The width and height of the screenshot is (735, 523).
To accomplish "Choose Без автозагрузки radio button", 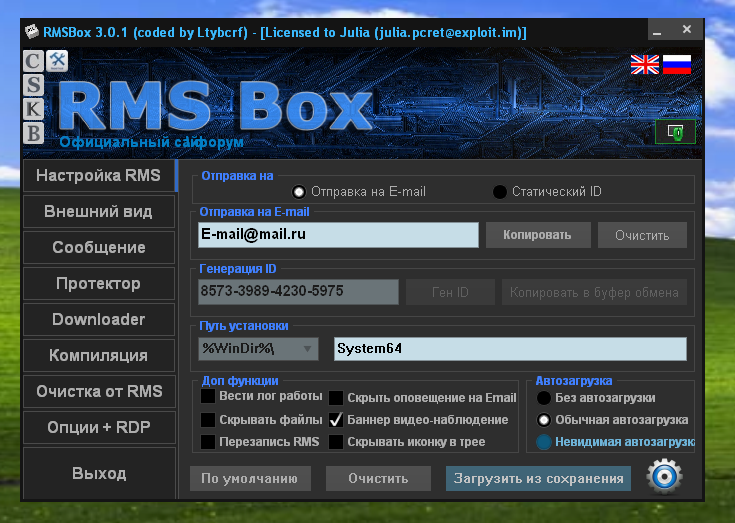I will [543, 397].
